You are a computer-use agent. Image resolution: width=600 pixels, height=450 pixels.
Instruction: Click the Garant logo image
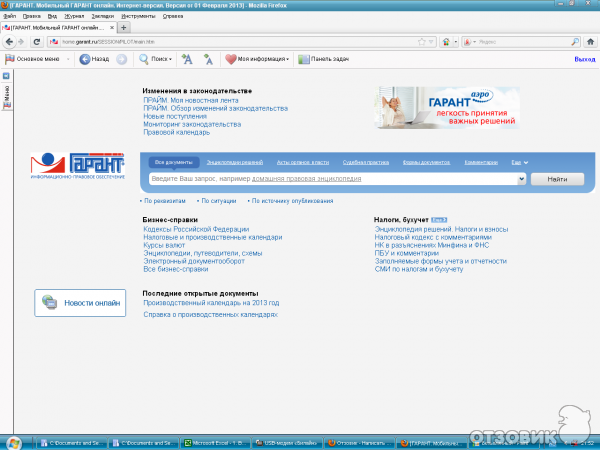tap(78, 166)
